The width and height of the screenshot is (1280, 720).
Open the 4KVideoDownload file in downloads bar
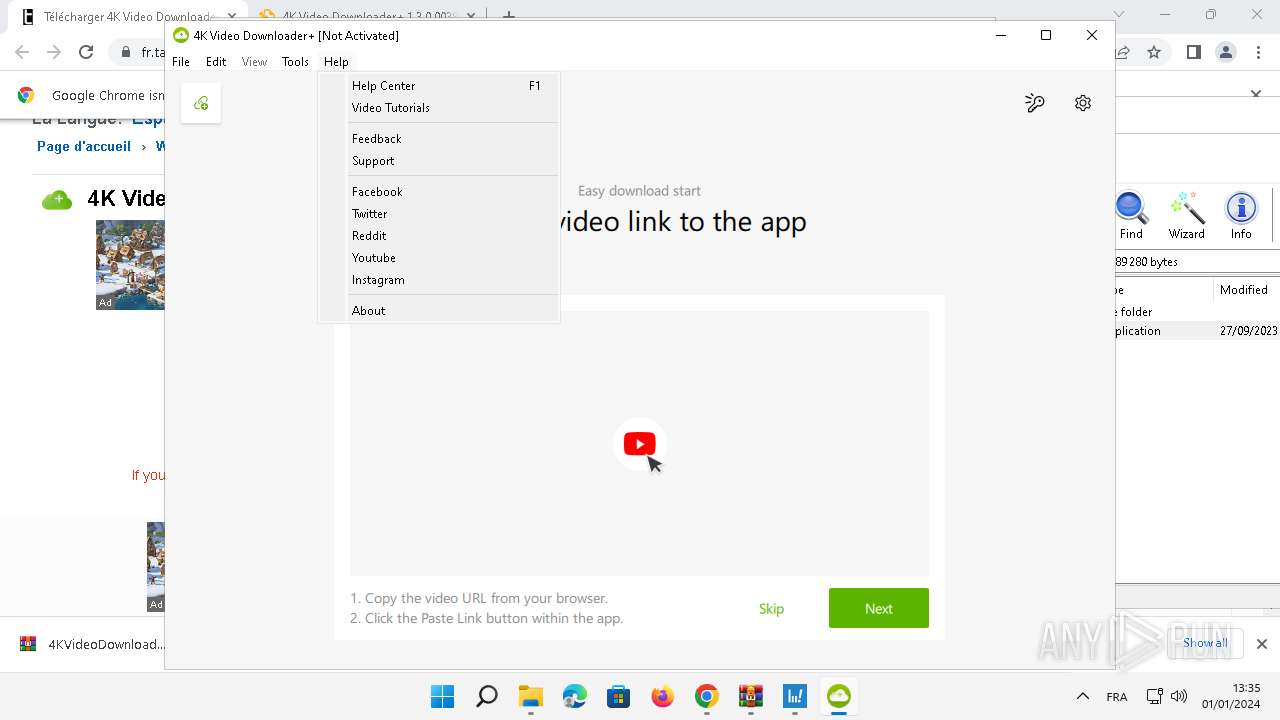click(x=92, y=644)
